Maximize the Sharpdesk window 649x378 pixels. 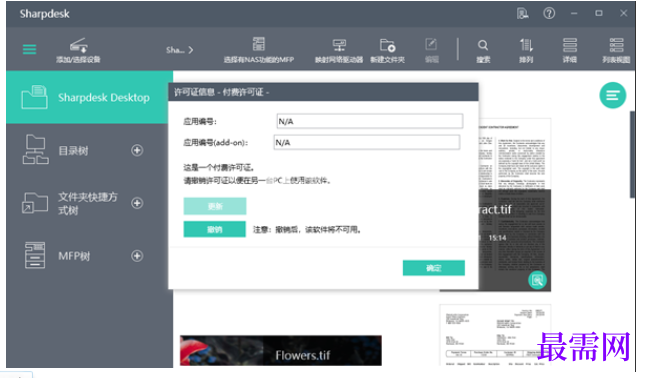click(x=599, y=13)
